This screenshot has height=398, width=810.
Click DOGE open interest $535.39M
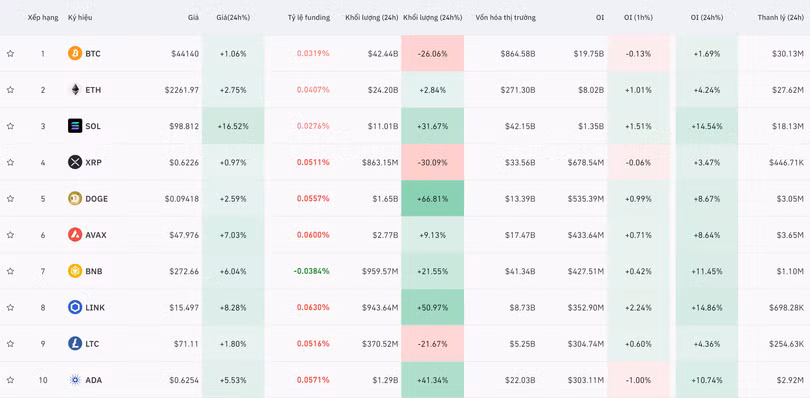click(586, 198)
